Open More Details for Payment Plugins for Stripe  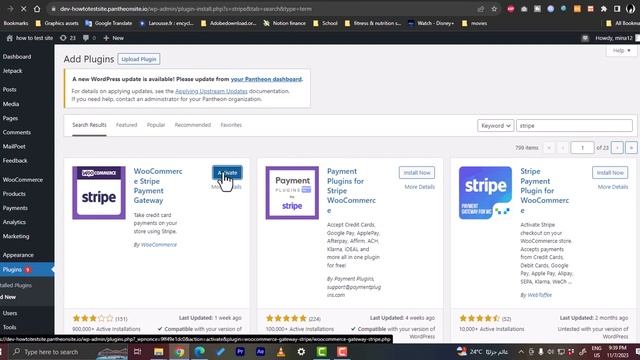tap(419, 187)
